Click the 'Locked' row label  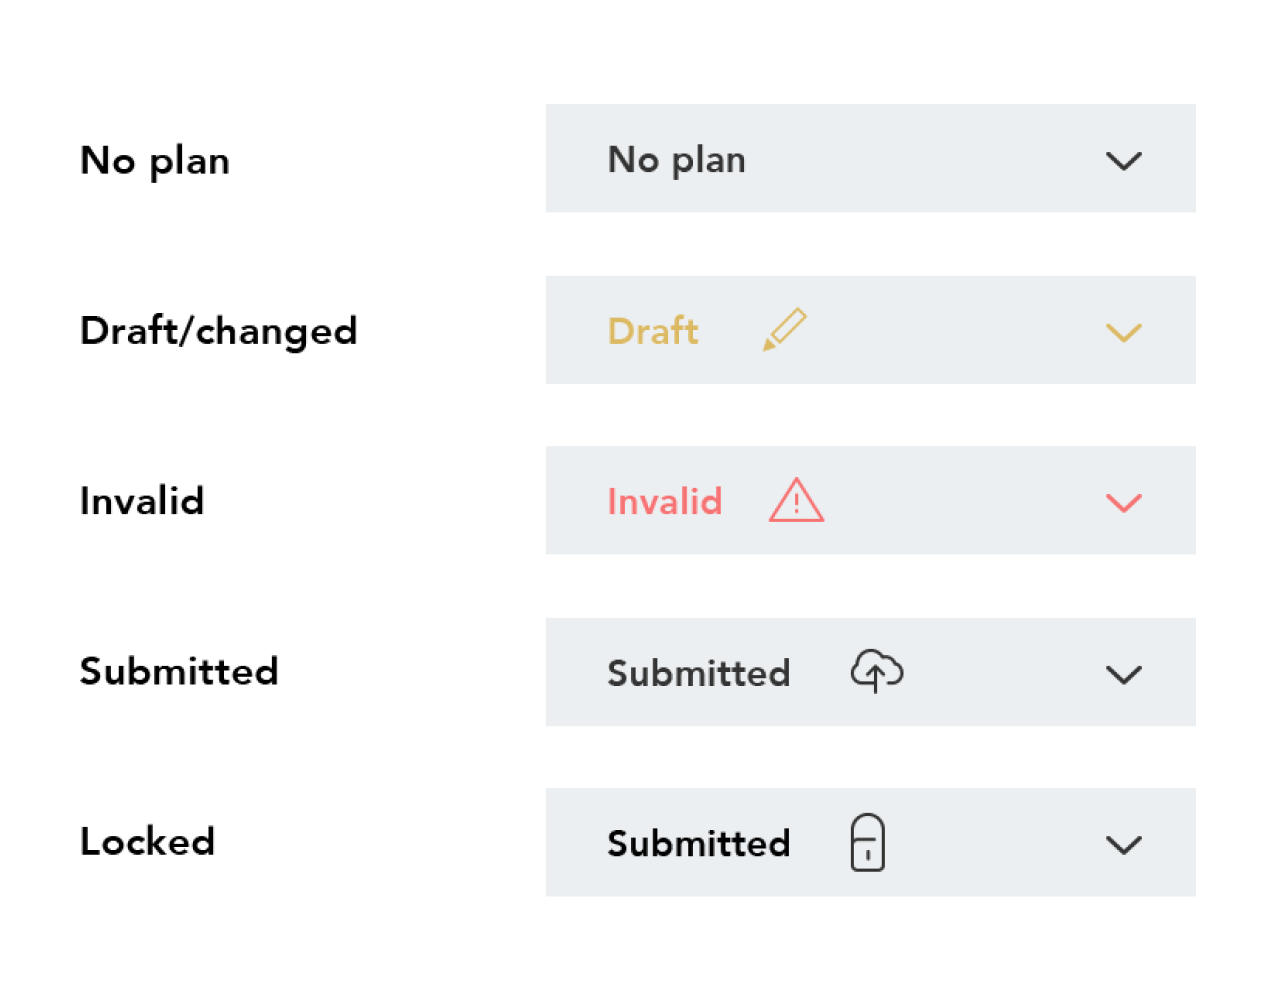[147, 842]
